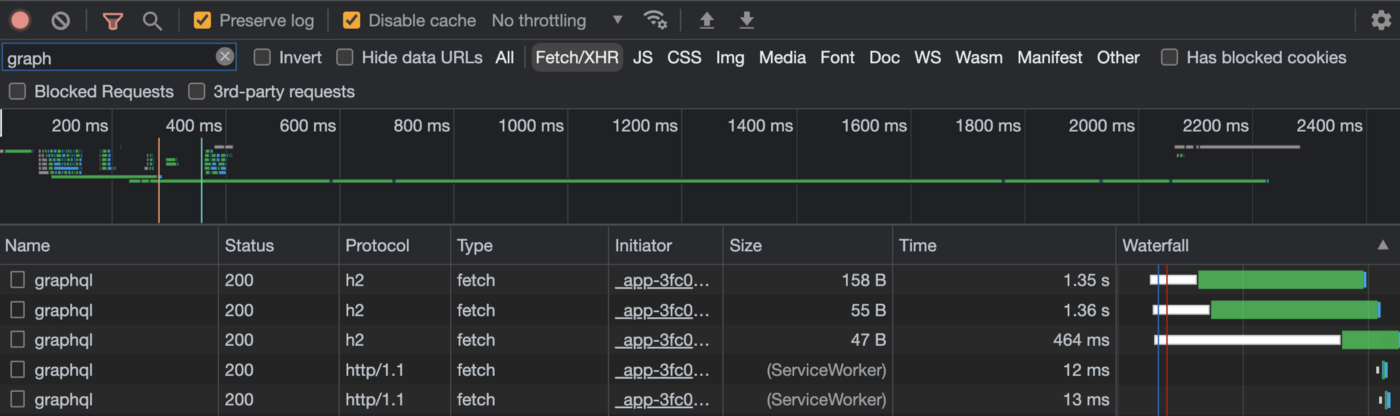Screen dimensions: 1400x416
Task: Sort requests by Size column header
Action: (x=746, y=245)
